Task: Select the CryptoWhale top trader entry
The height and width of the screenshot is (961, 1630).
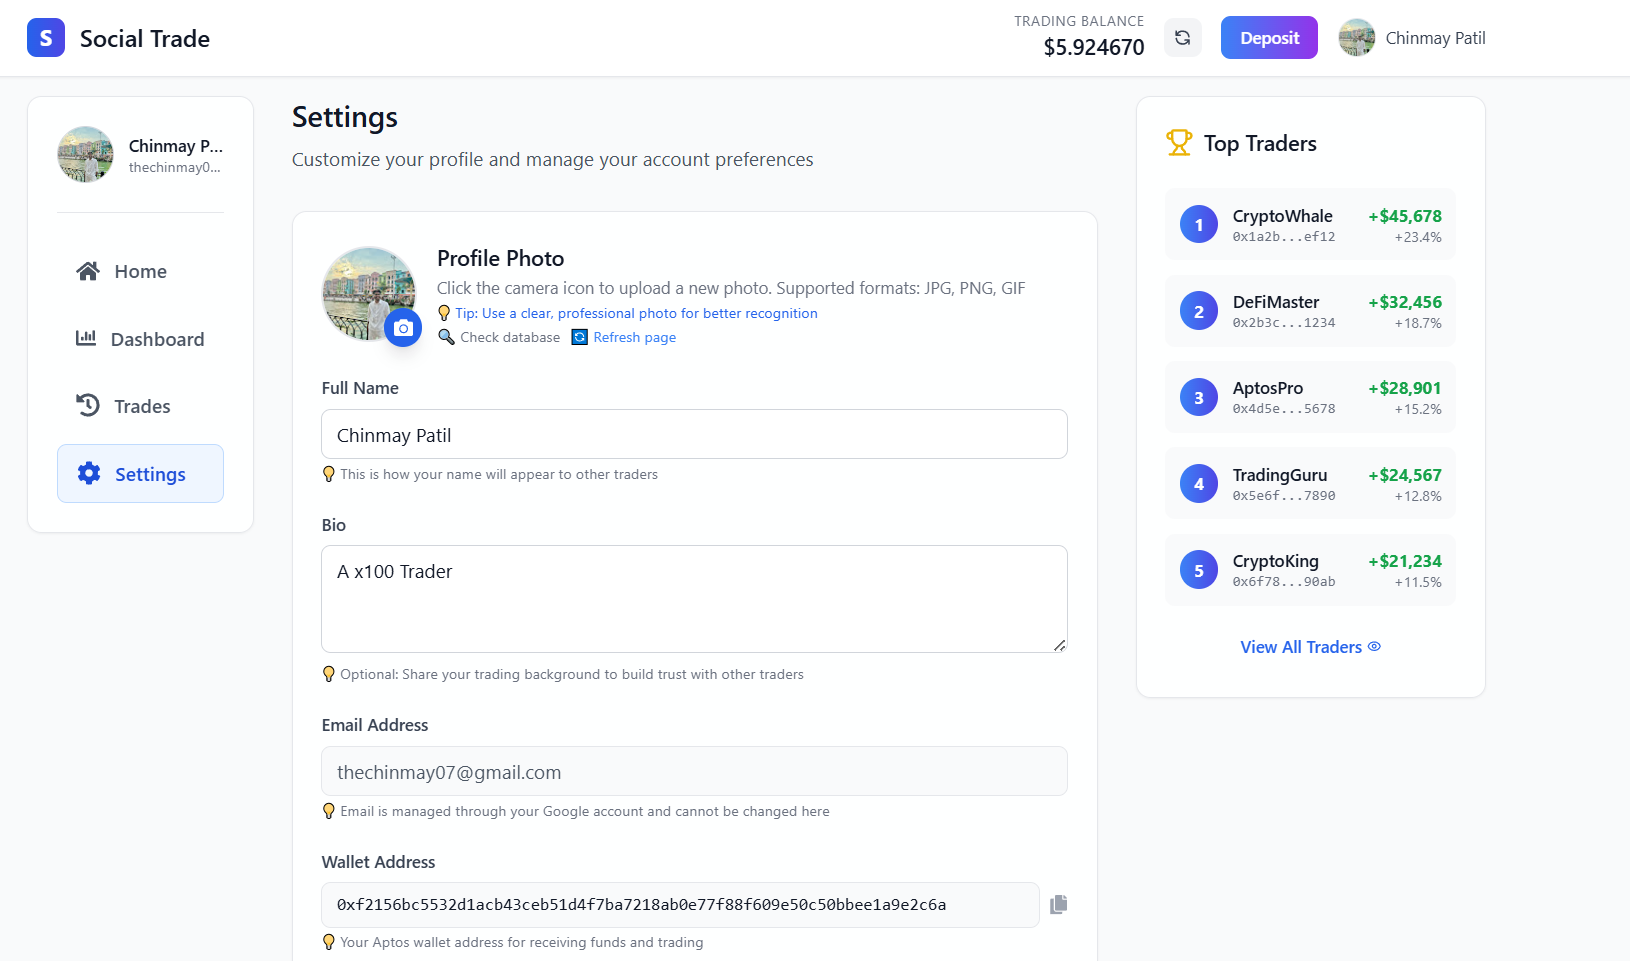Action: click(1310, 225)
